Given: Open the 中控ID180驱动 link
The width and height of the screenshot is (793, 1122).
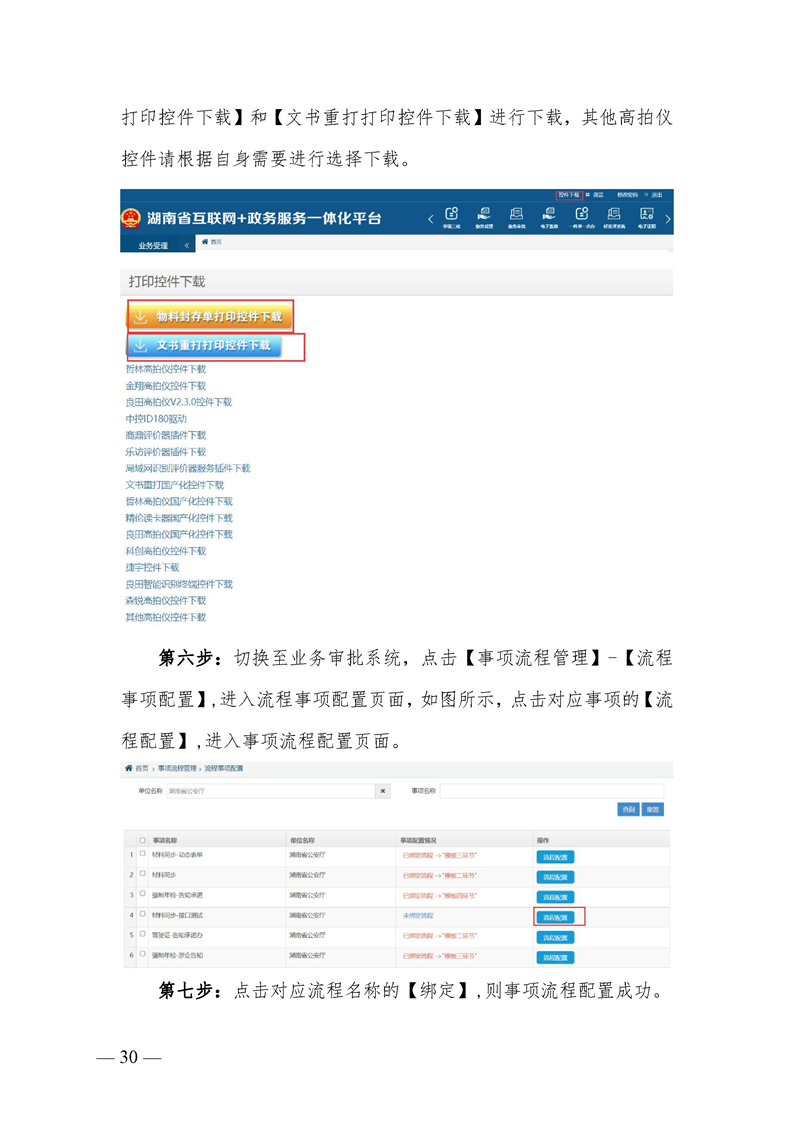Looking at the screenshot, I should pyautogui.click(x=156, y=419).
